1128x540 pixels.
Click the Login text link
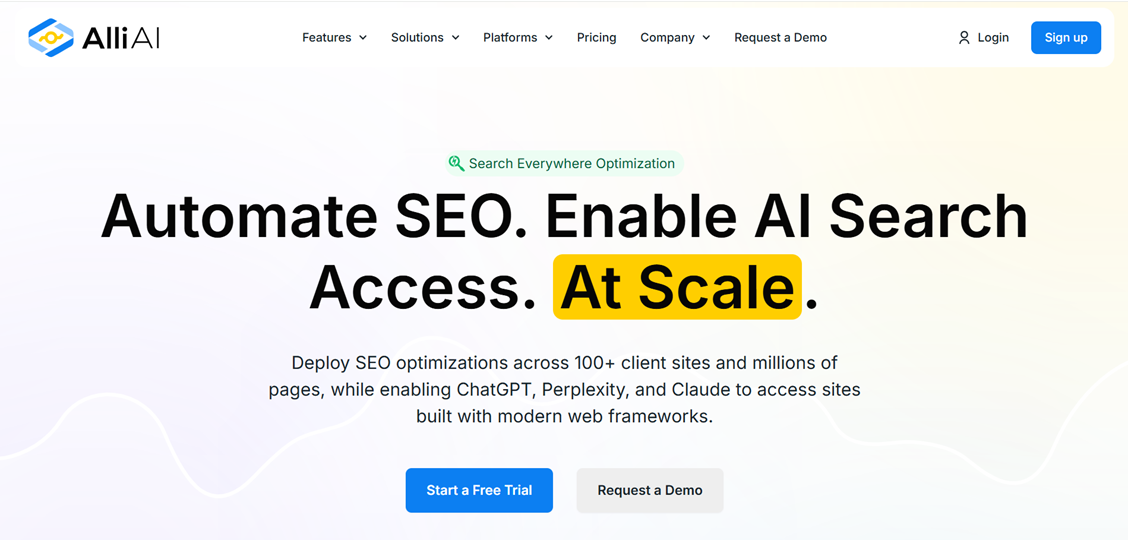[993, 38]
